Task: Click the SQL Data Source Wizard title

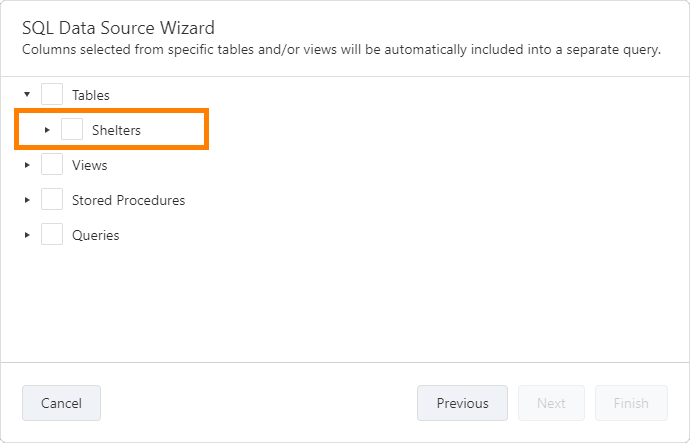Action: pyautogui.click(x=118, y=27)
